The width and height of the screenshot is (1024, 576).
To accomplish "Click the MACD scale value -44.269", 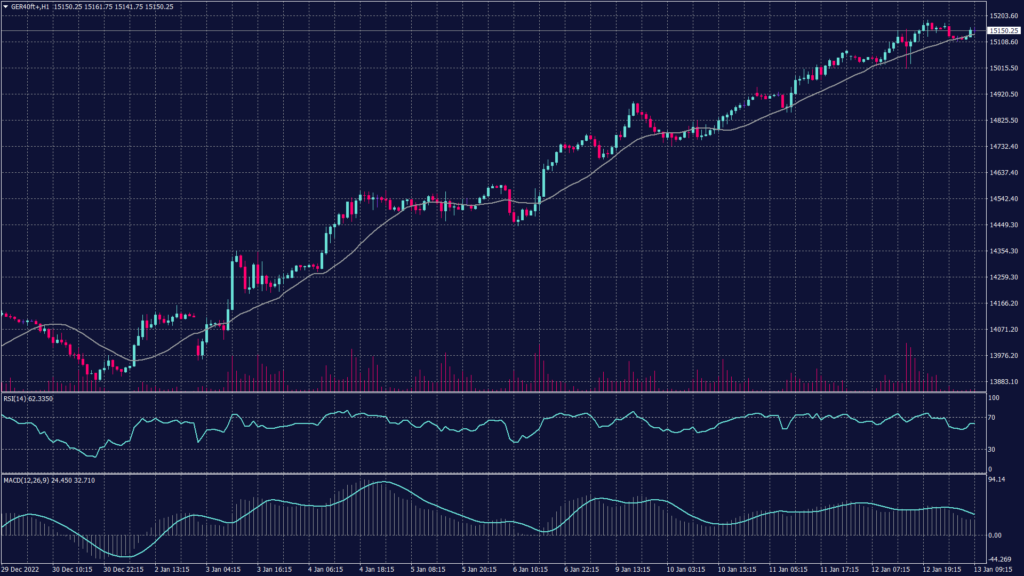I will (1000, 559).
